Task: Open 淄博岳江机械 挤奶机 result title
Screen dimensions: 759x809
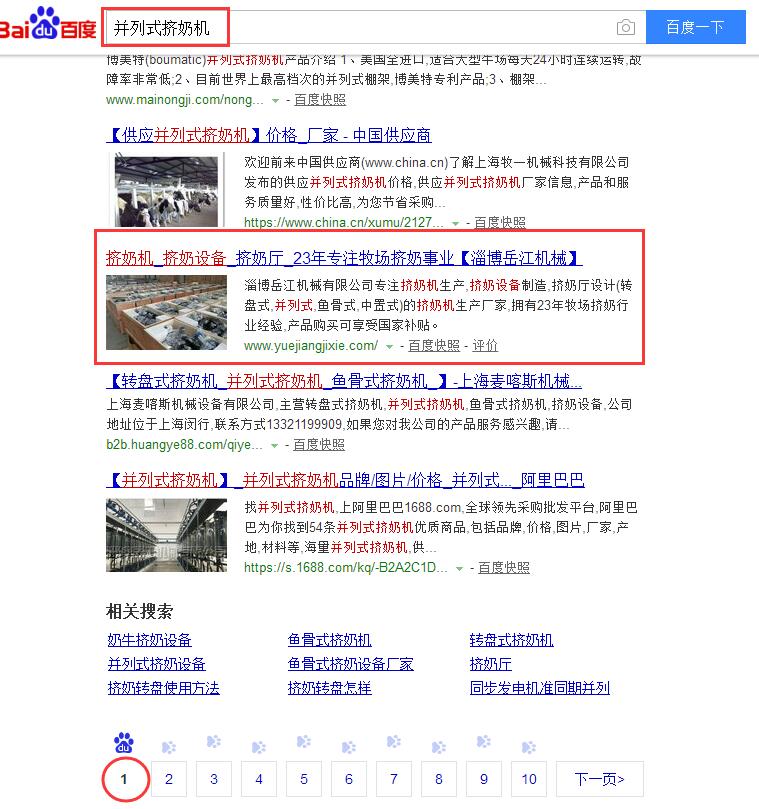Action: pos(344,257)
